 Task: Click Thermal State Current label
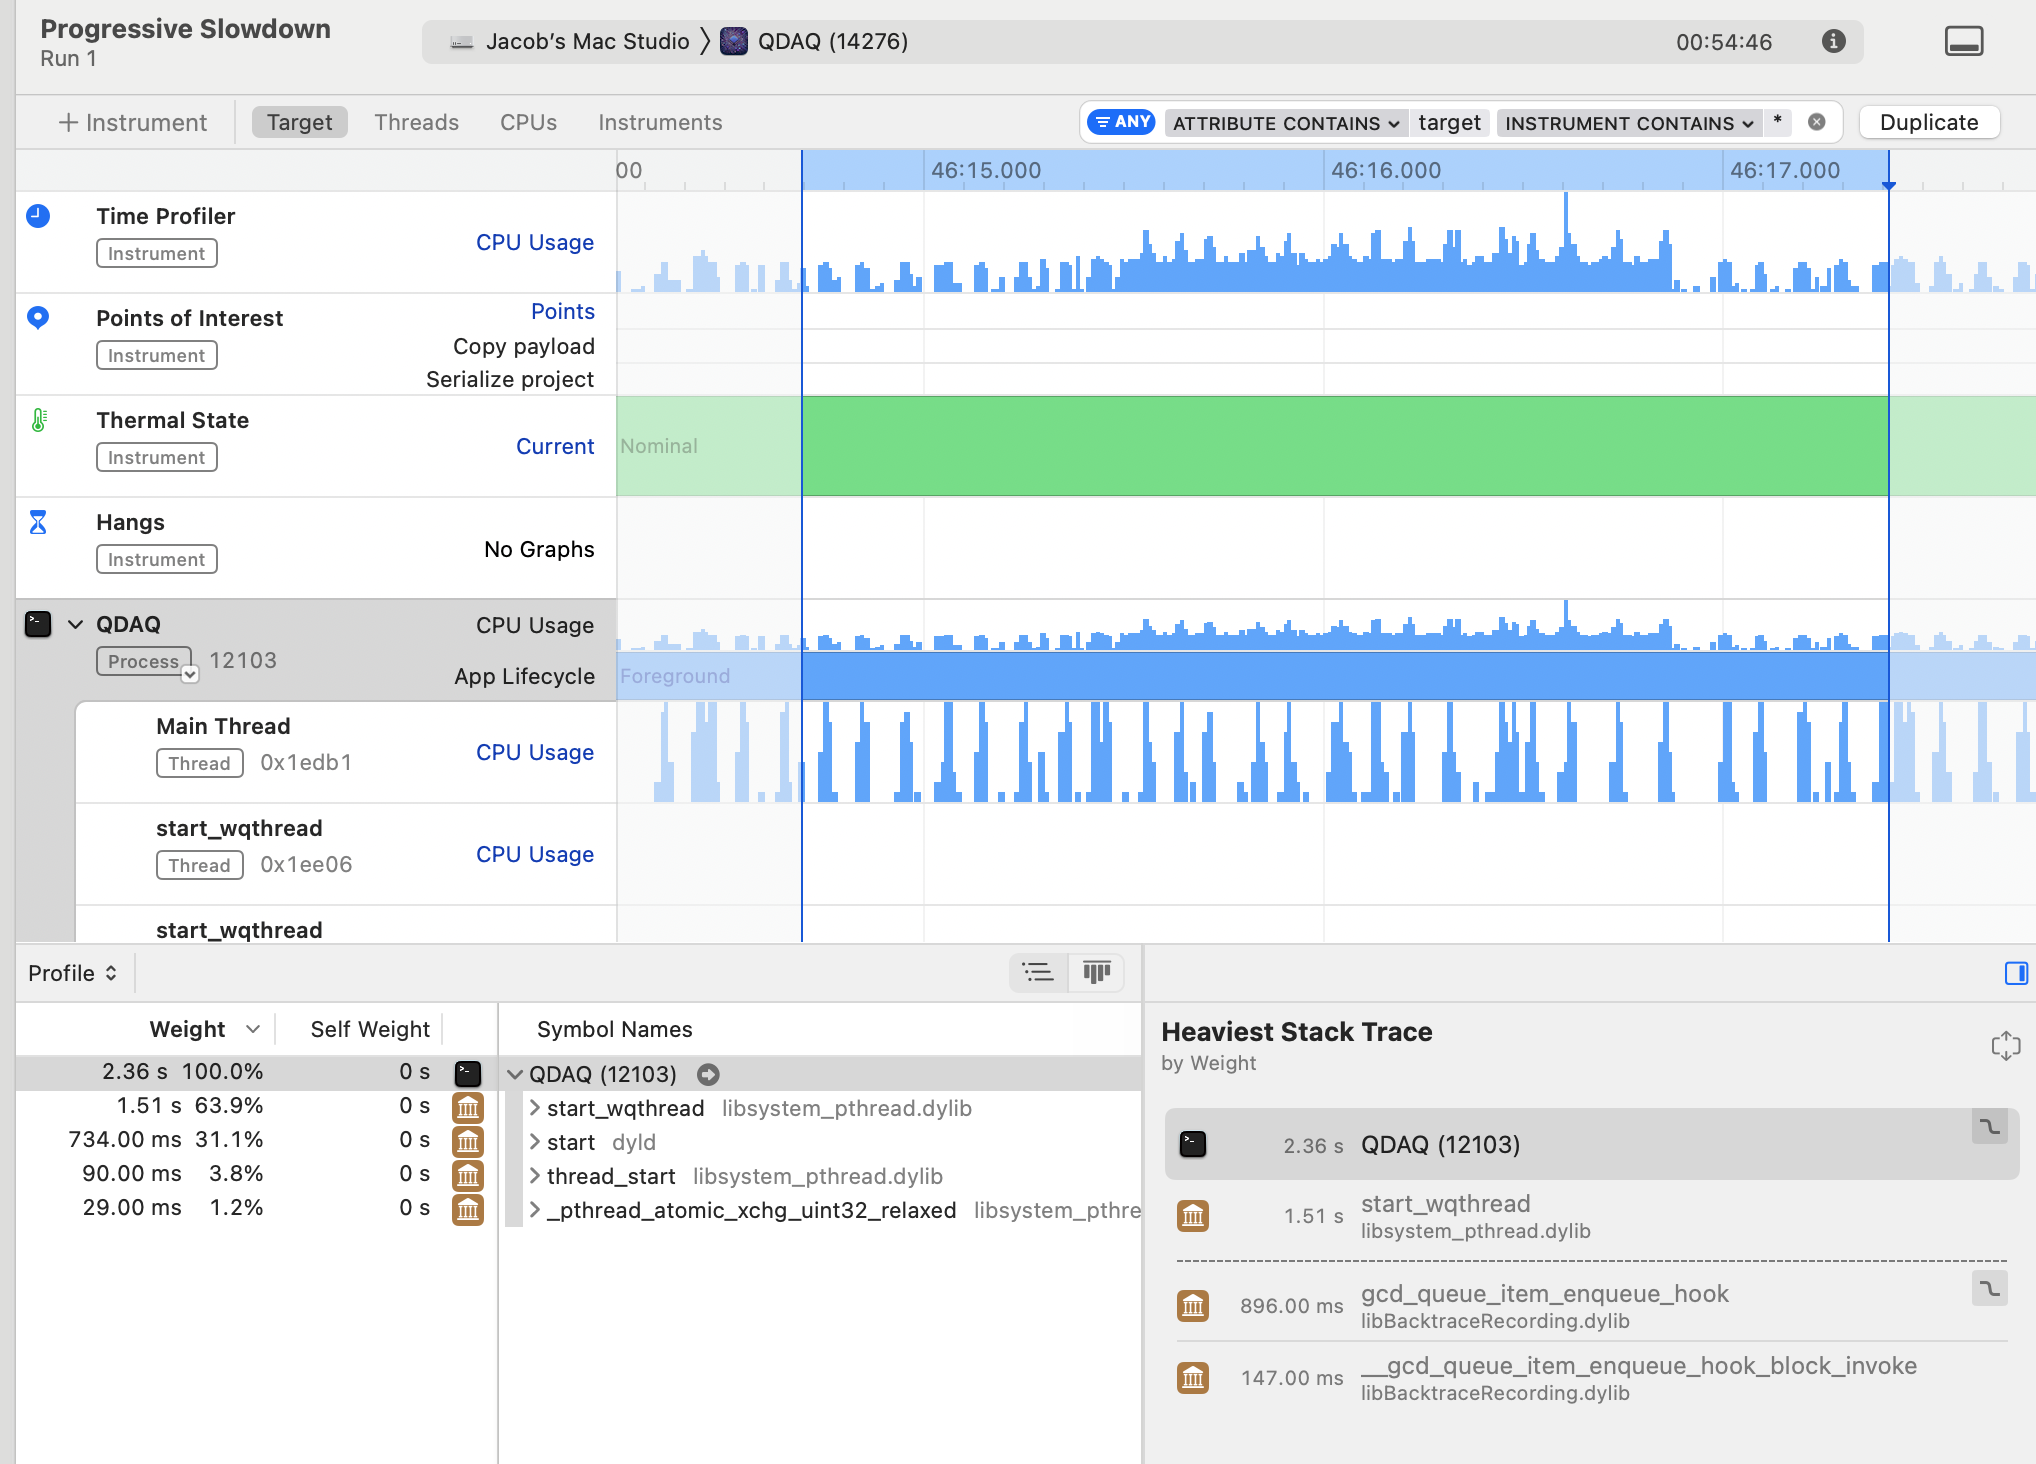pyautogui.click(x=555, y=446)
